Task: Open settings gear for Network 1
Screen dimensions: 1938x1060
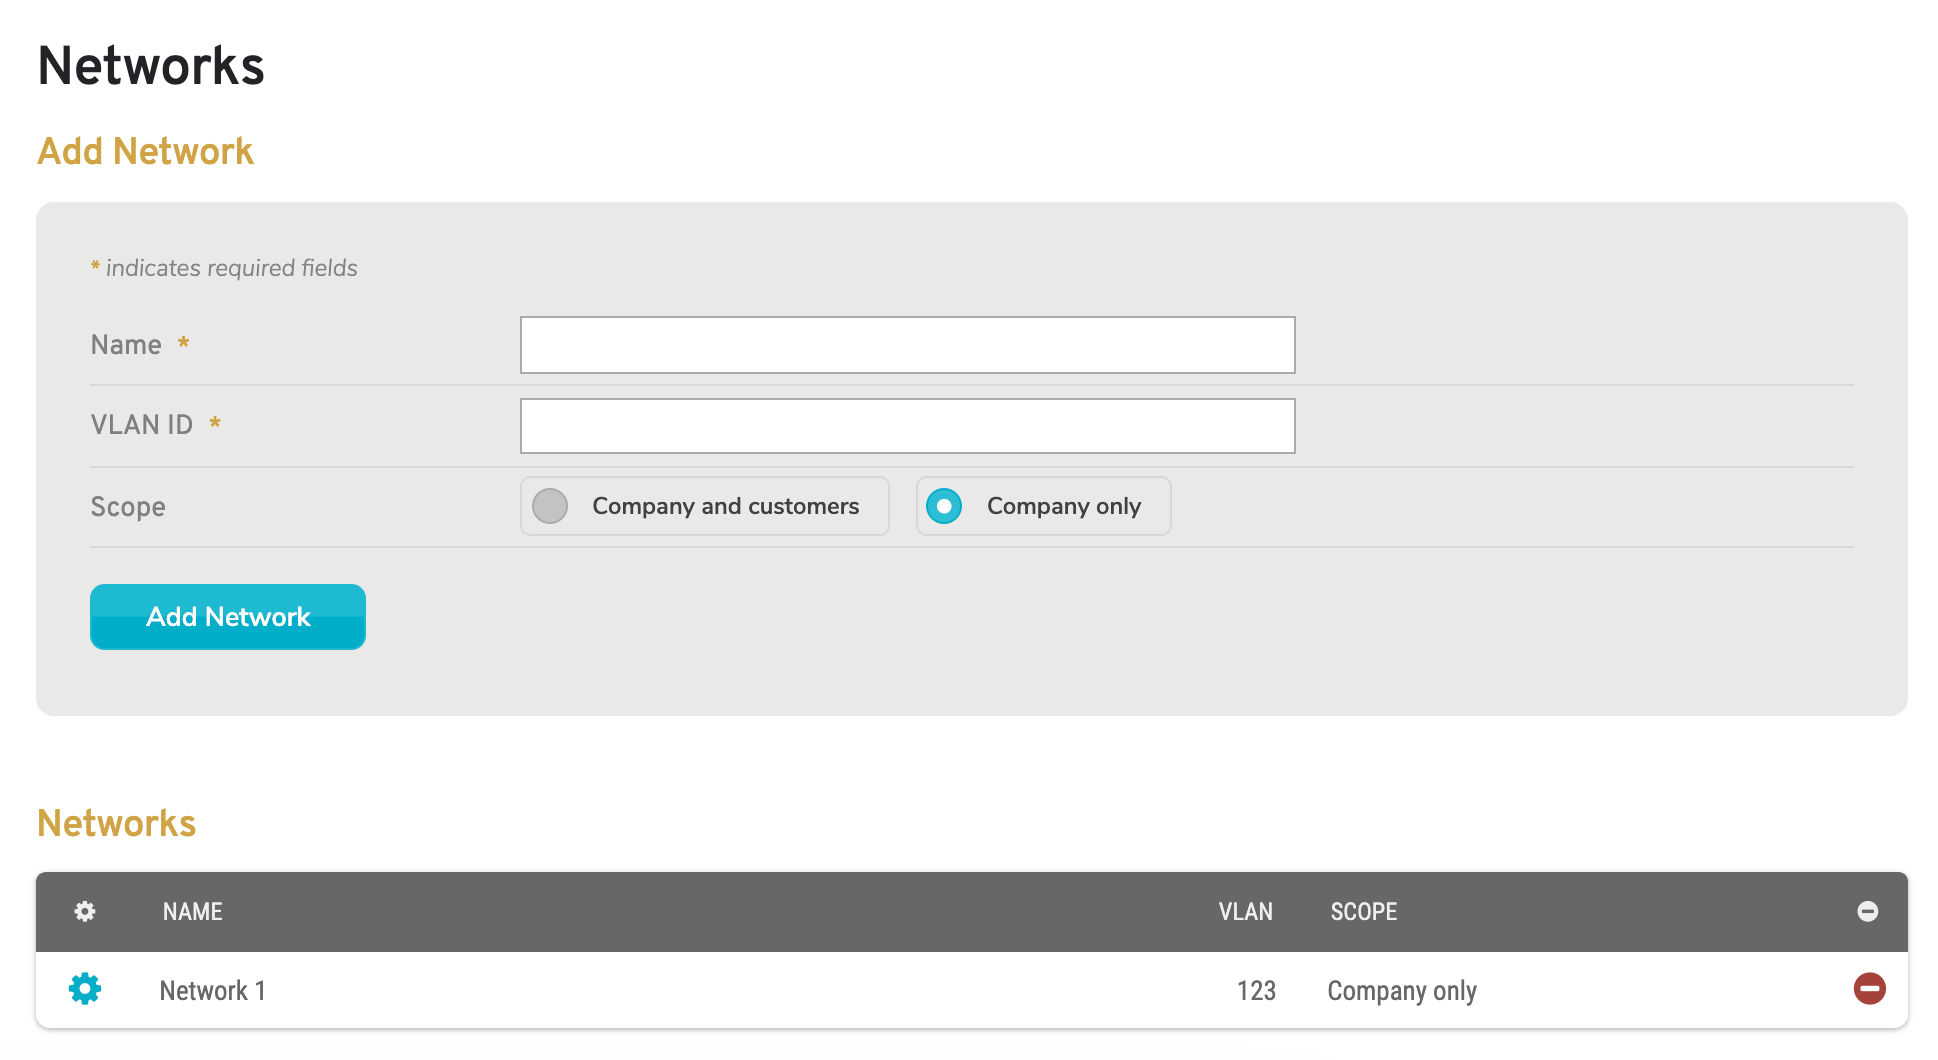Action: pyautogui.click(x=85, y=989)
